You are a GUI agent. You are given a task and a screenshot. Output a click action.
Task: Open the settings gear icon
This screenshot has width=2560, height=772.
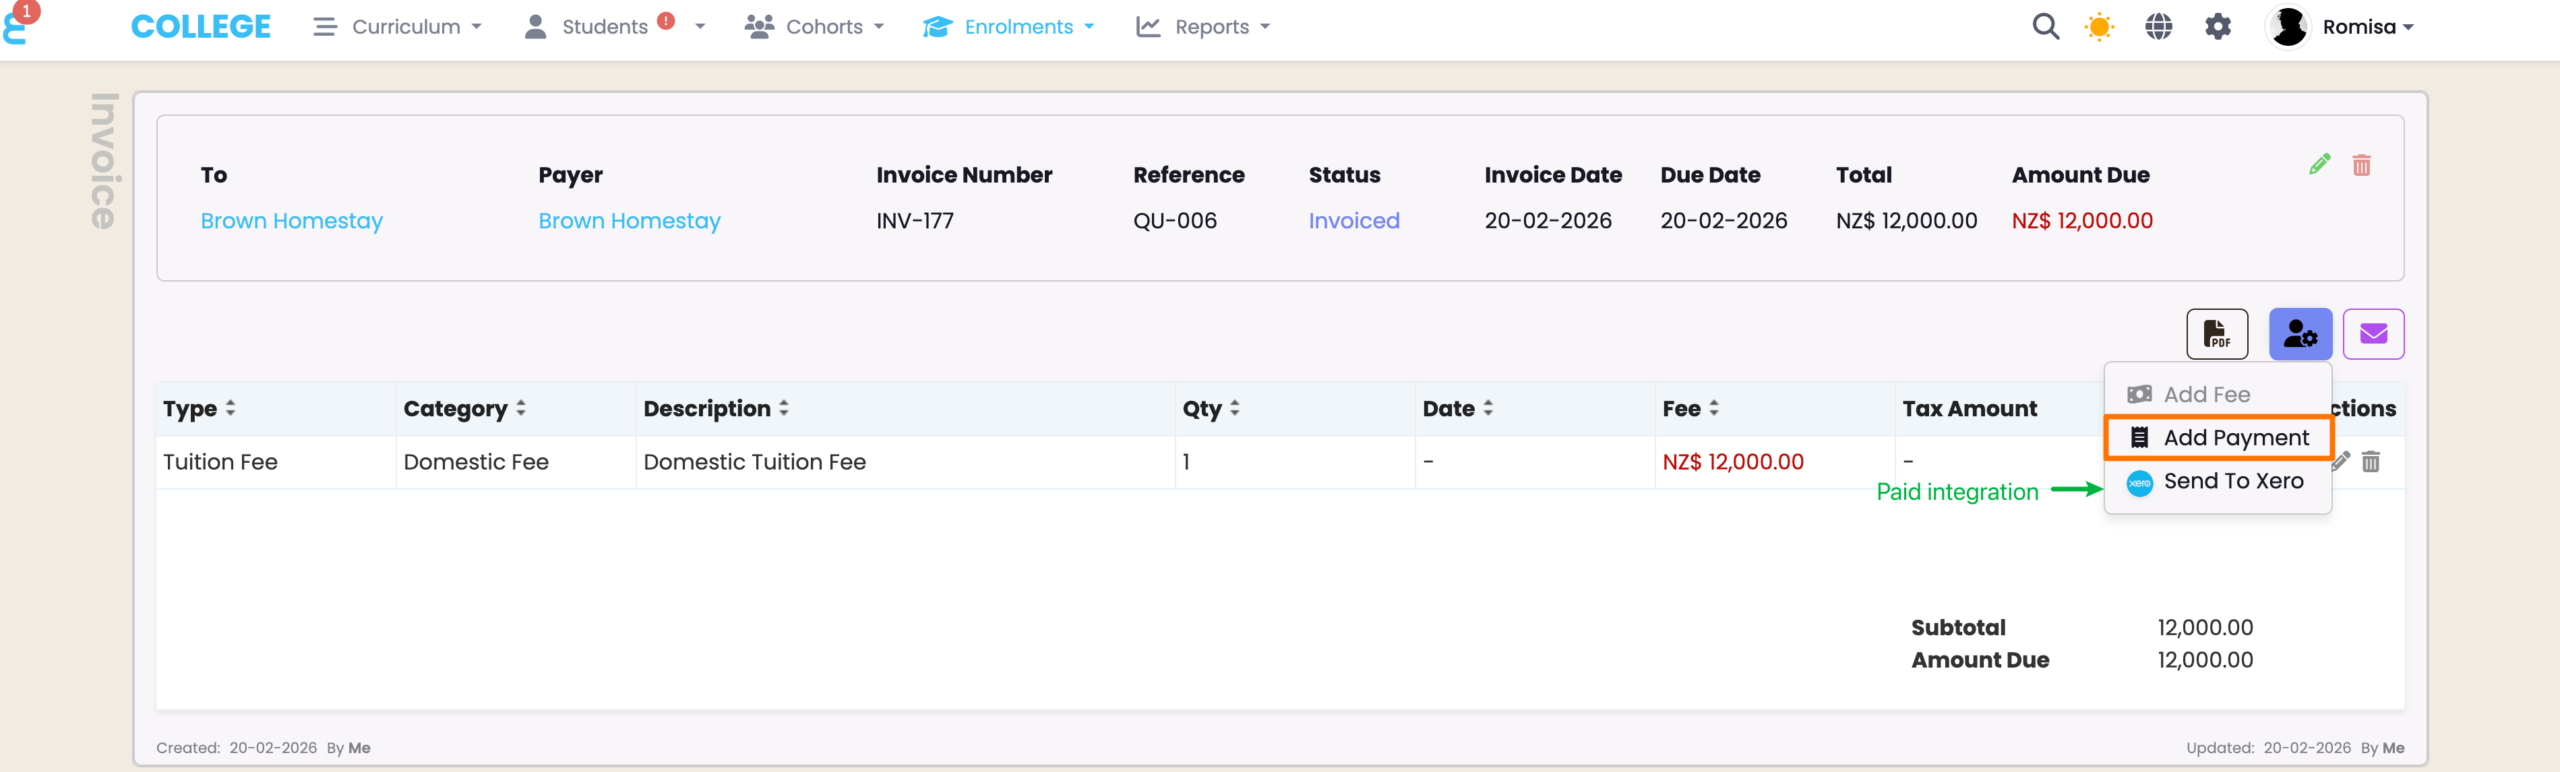click(x=2217, y=27)
